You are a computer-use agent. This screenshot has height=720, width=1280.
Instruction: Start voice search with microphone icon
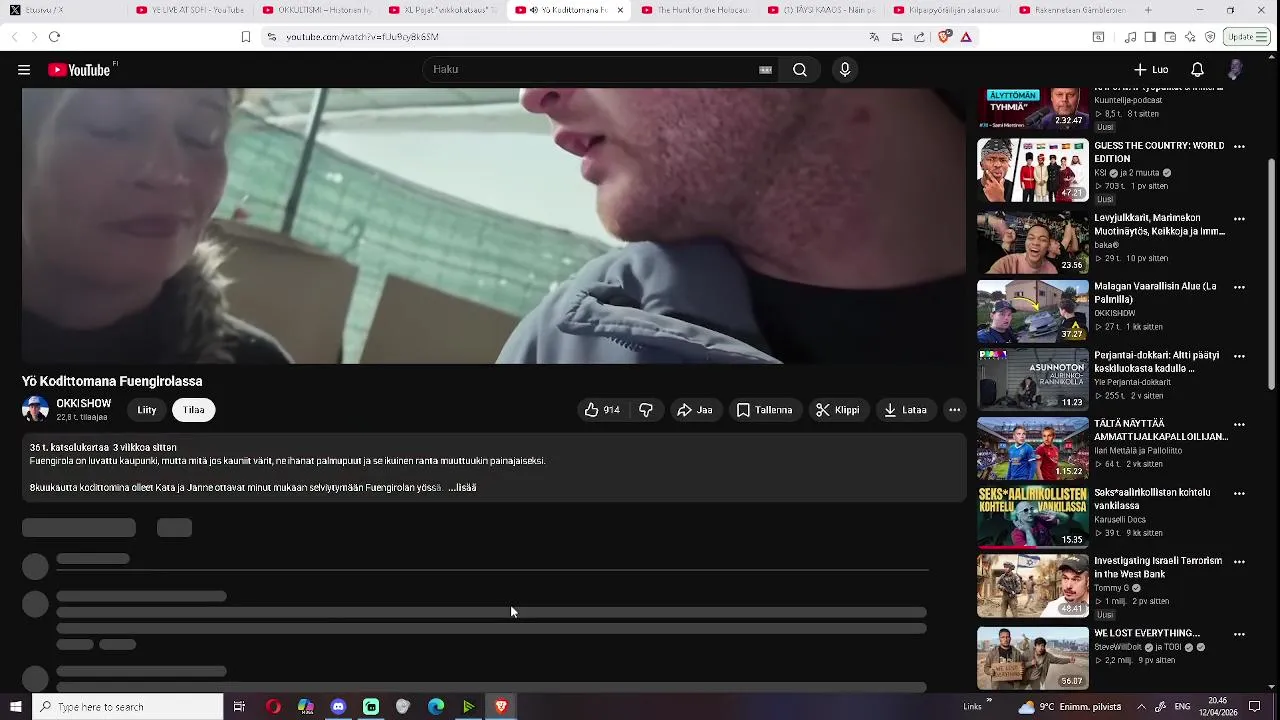tap(845, 70)
